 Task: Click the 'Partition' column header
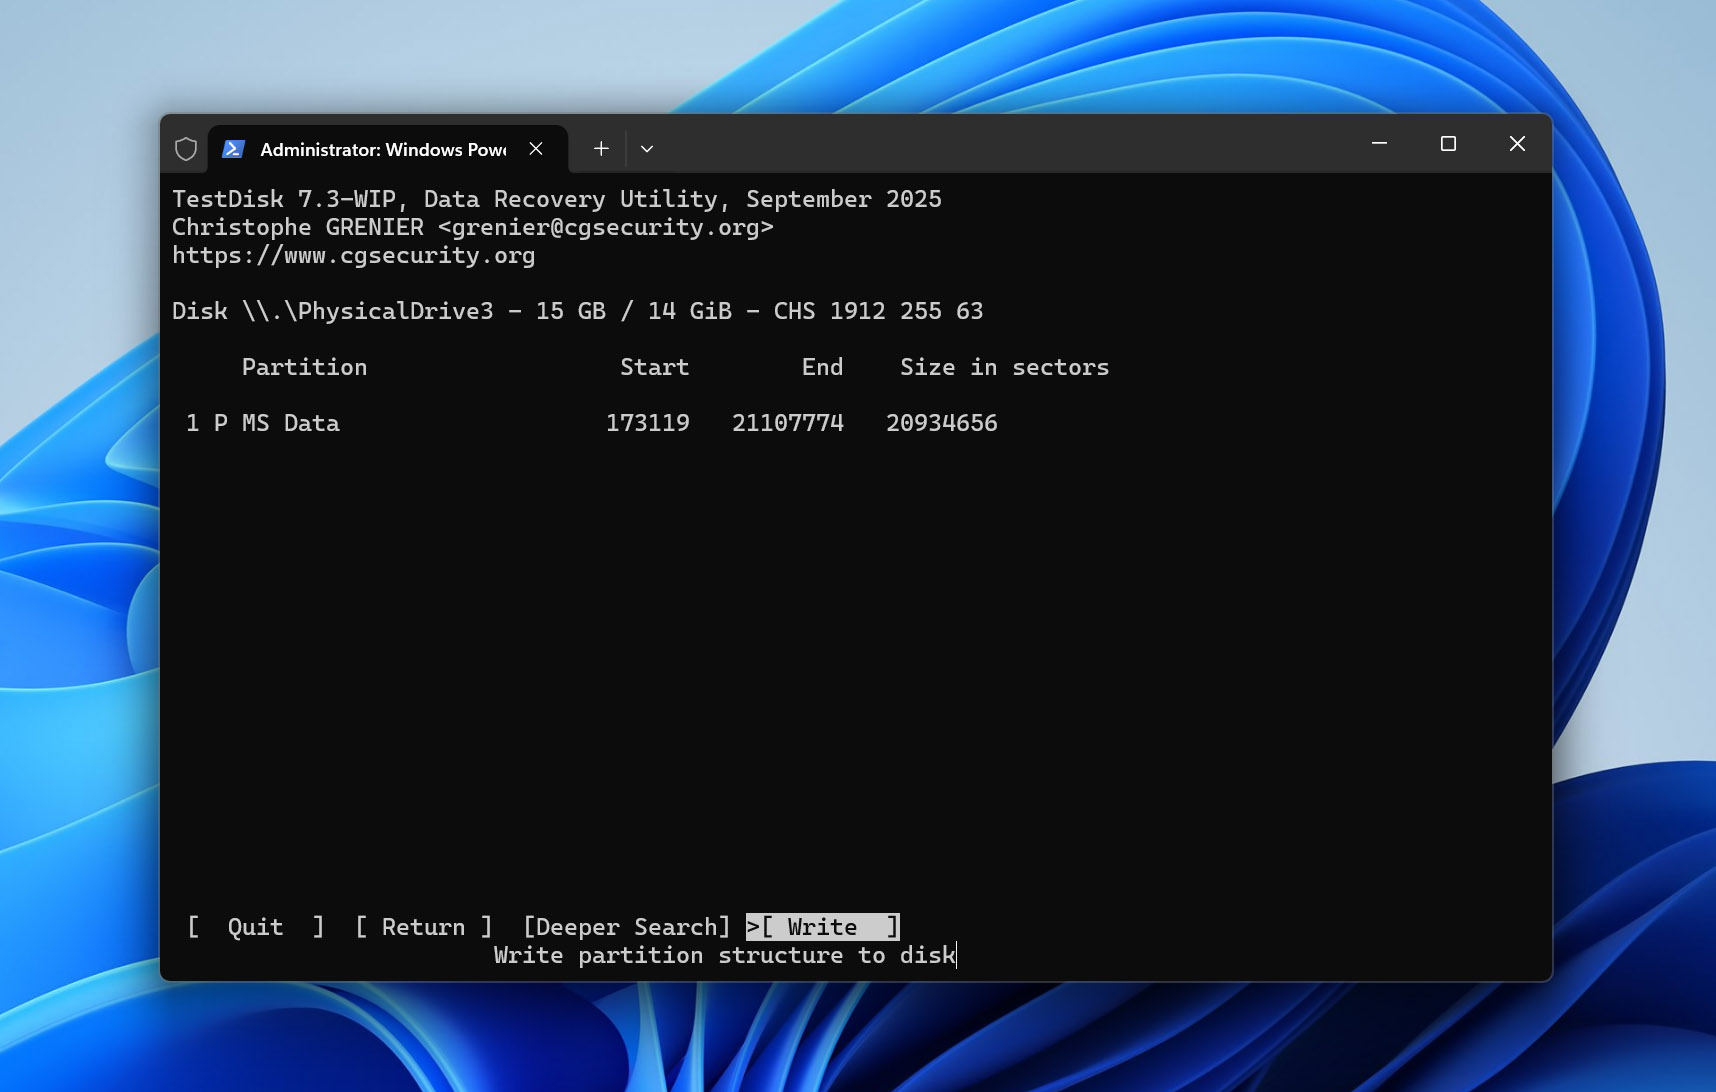305,367
